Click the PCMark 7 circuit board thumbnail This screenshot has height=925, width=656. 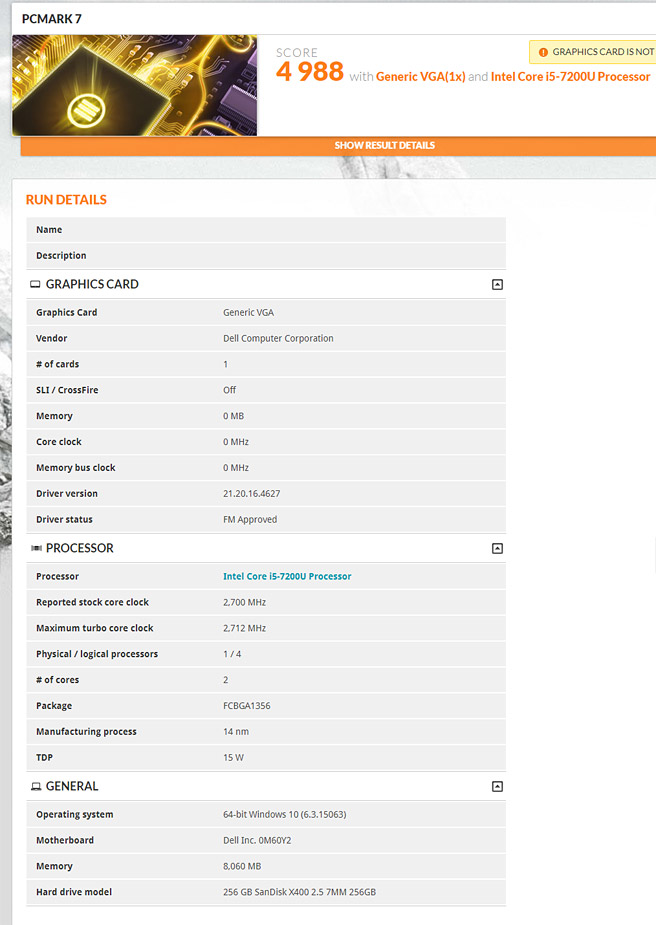pos(135,85)
